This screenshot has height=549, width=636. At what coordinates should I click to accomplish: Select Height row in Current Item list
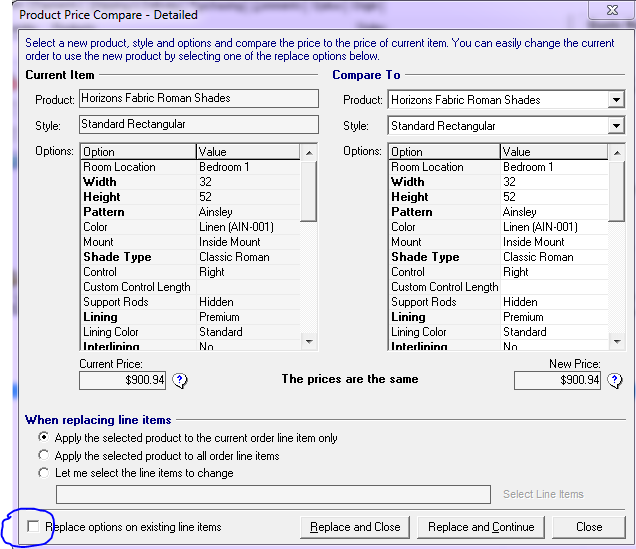(190, 197)
